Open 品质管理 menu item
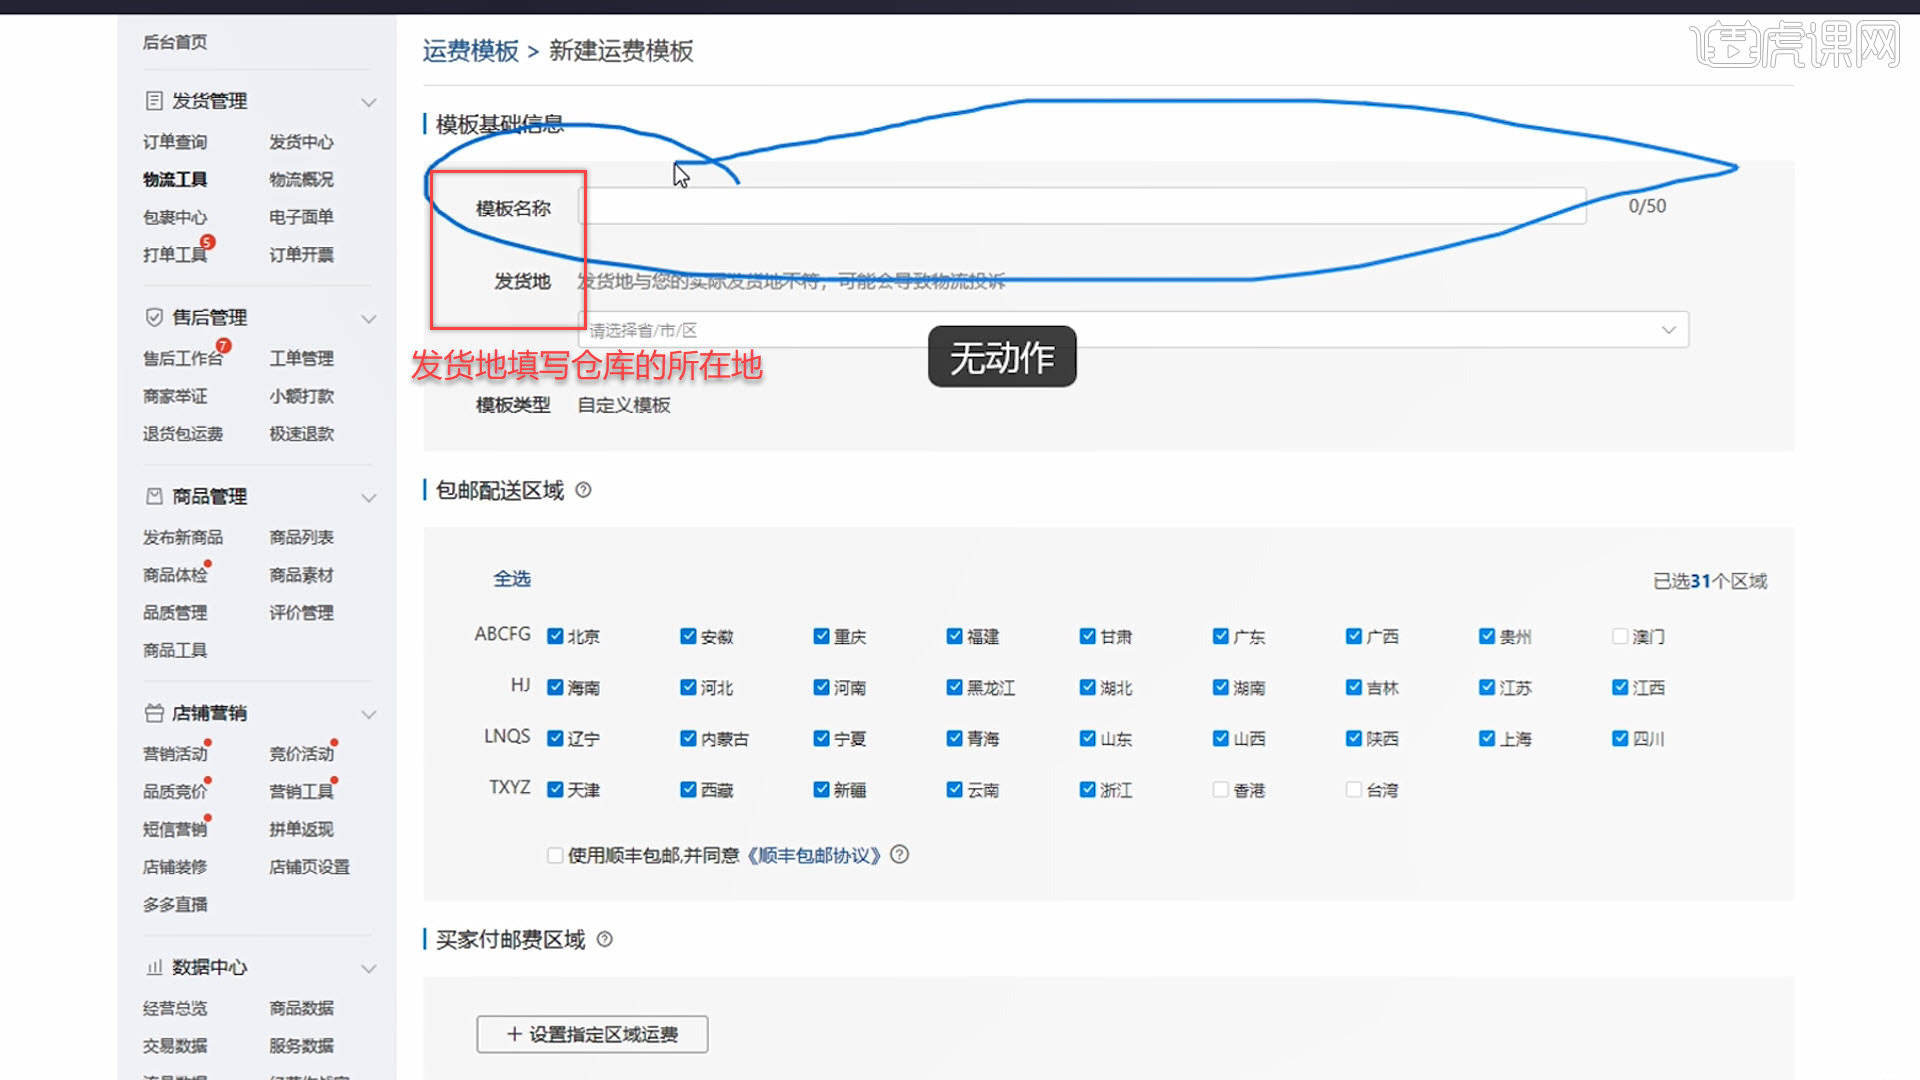 pos(175,613)
